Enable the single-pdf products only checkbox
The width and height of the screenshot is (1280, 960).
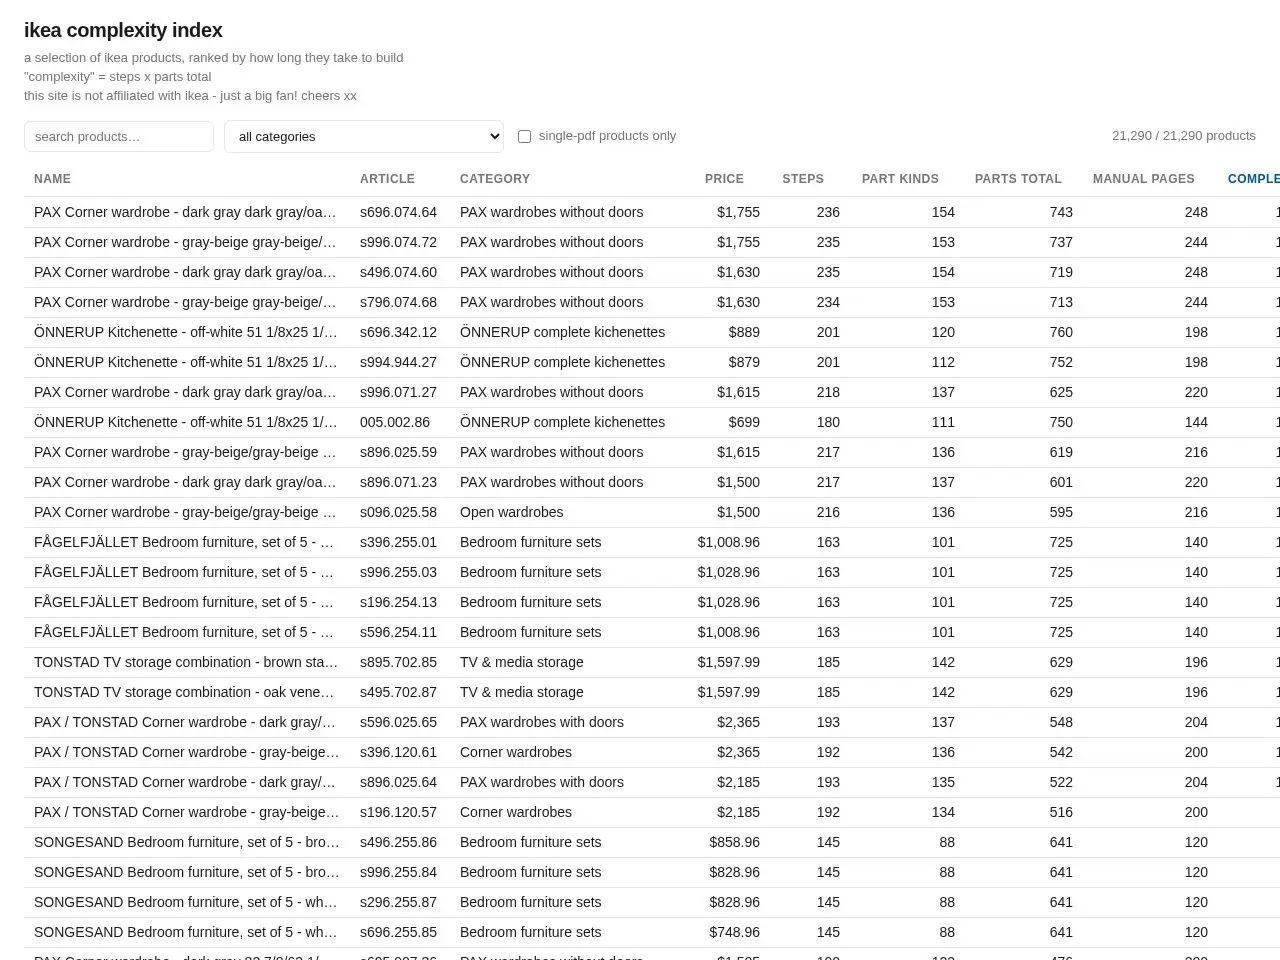click(524, 136)
